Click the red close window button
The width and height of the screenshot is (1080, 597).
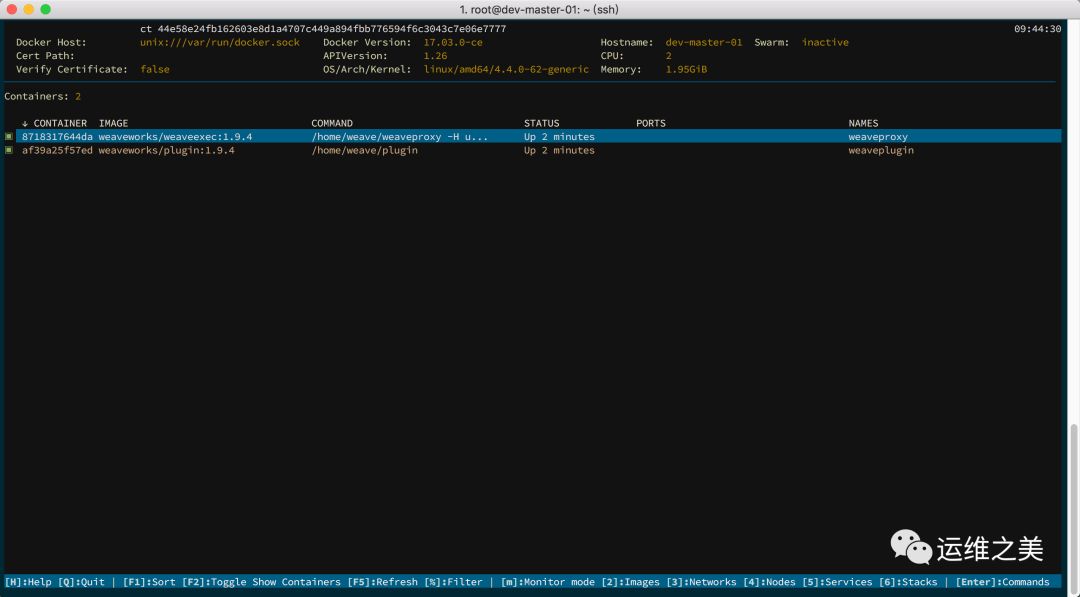coord(12,9)
